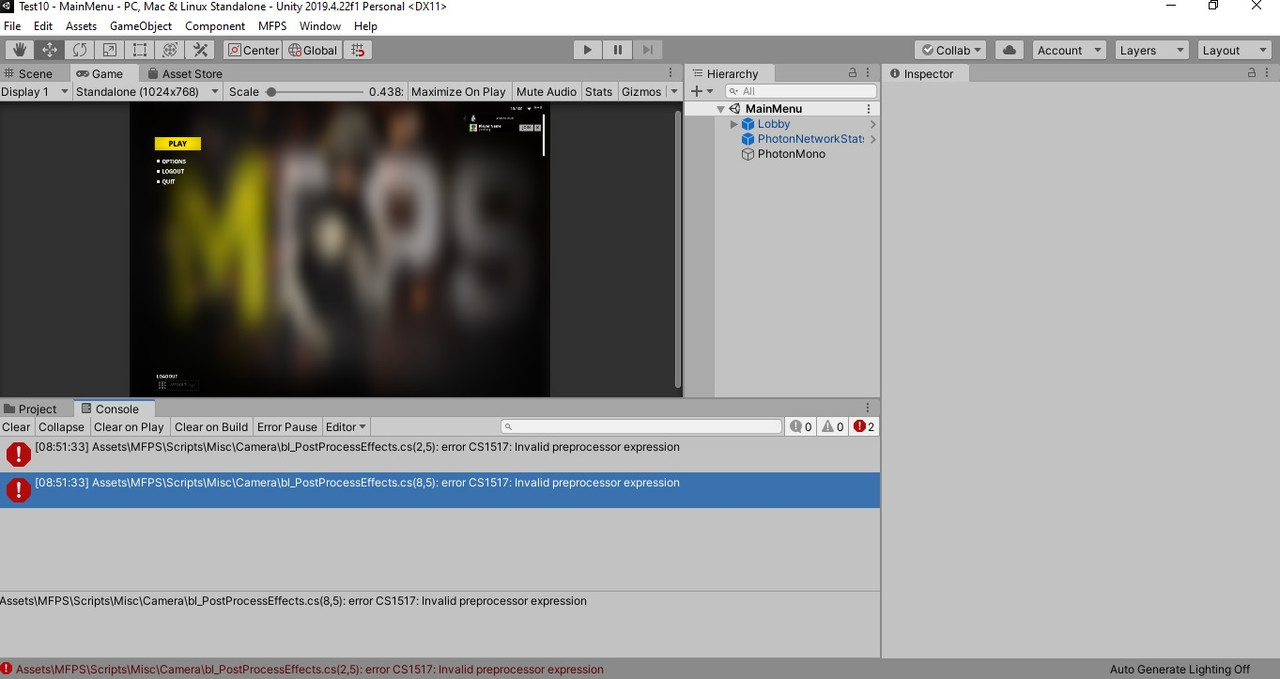This screenshot has height=679, width=1280.
Task: Open Layers dropdown
Action: (x=1152, y=50)
